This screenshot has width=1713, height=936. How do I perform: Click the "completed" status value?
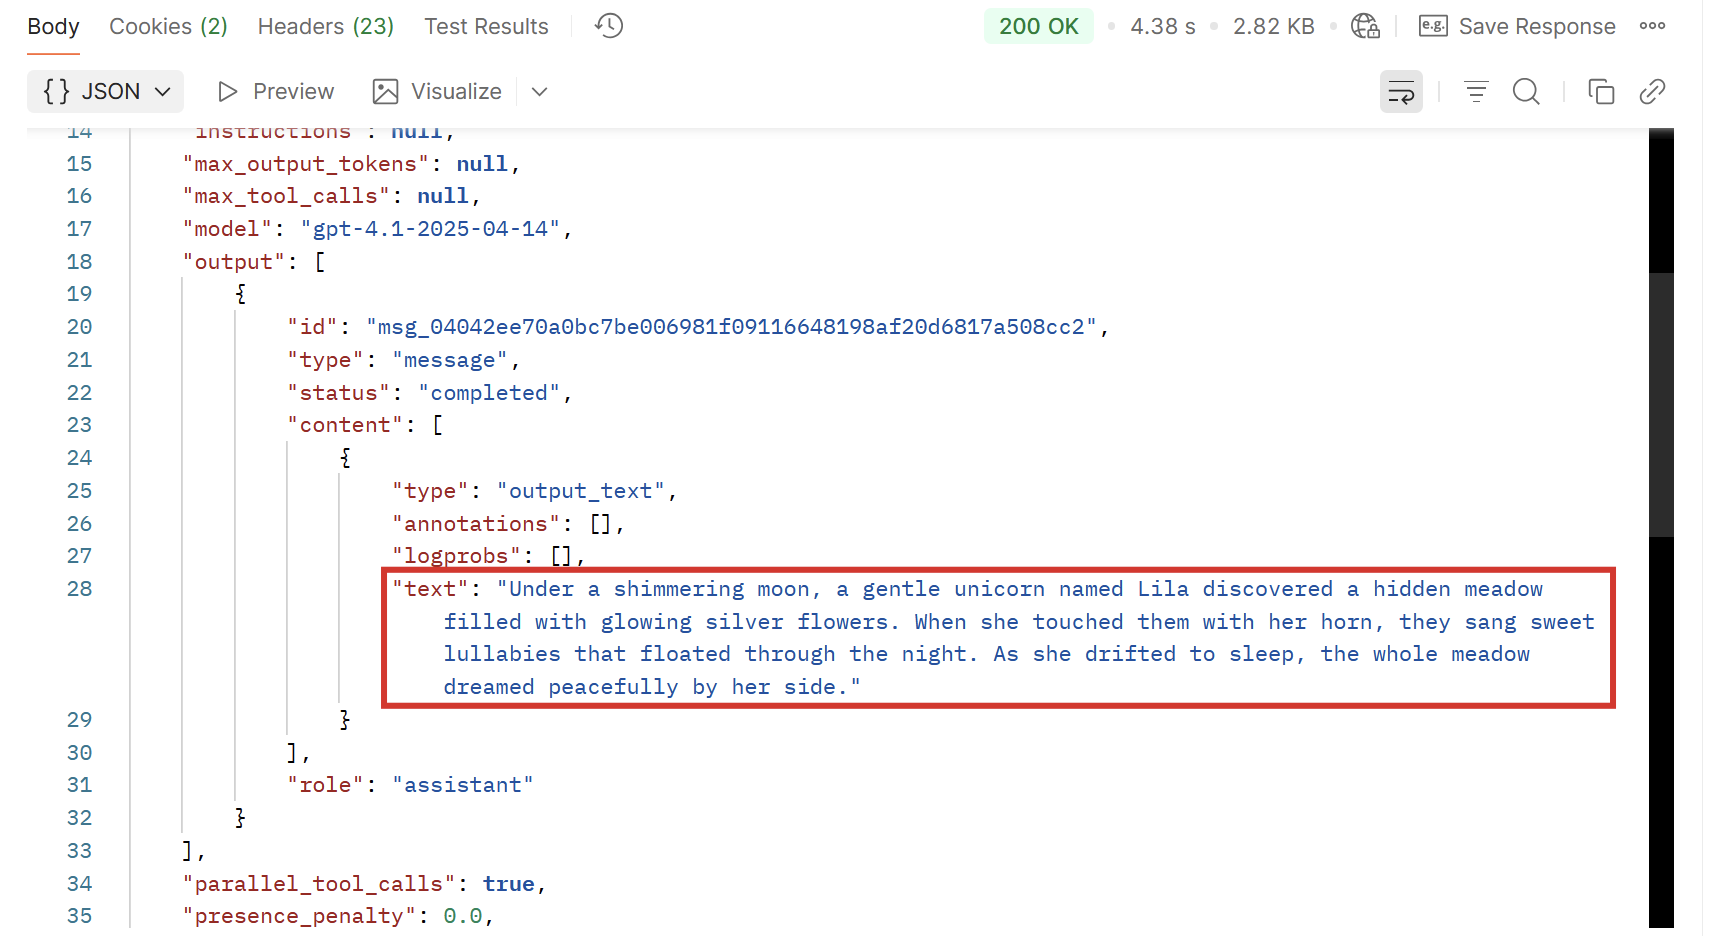point(489,393)
